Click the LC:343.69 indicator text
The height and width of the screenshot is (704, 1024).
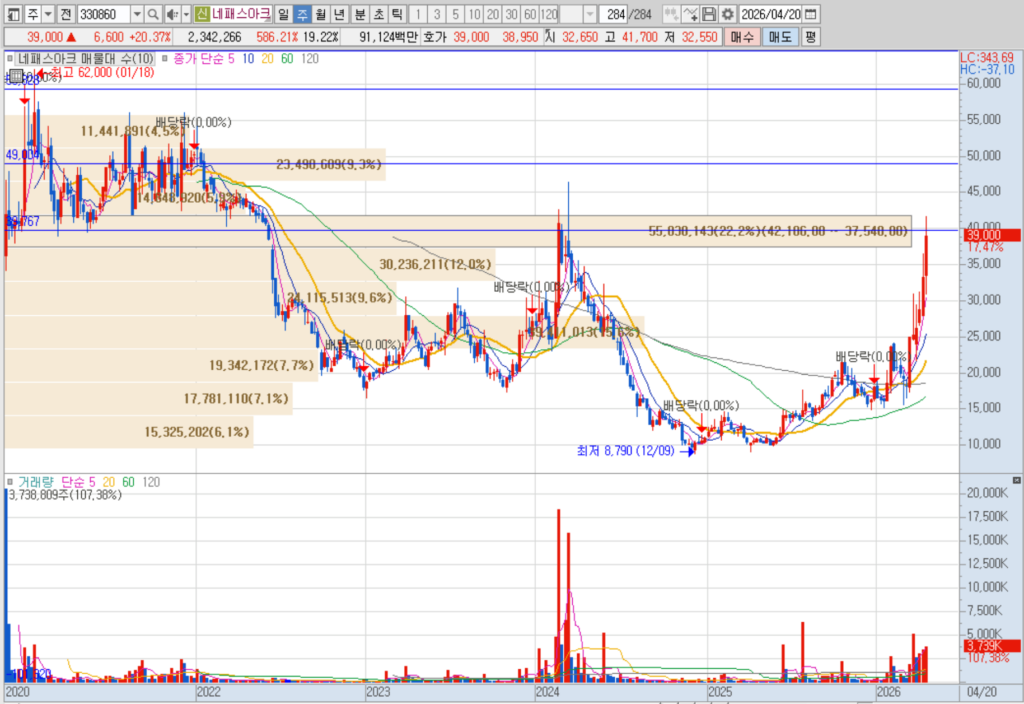pyautogui.click(x=987, y=58)
